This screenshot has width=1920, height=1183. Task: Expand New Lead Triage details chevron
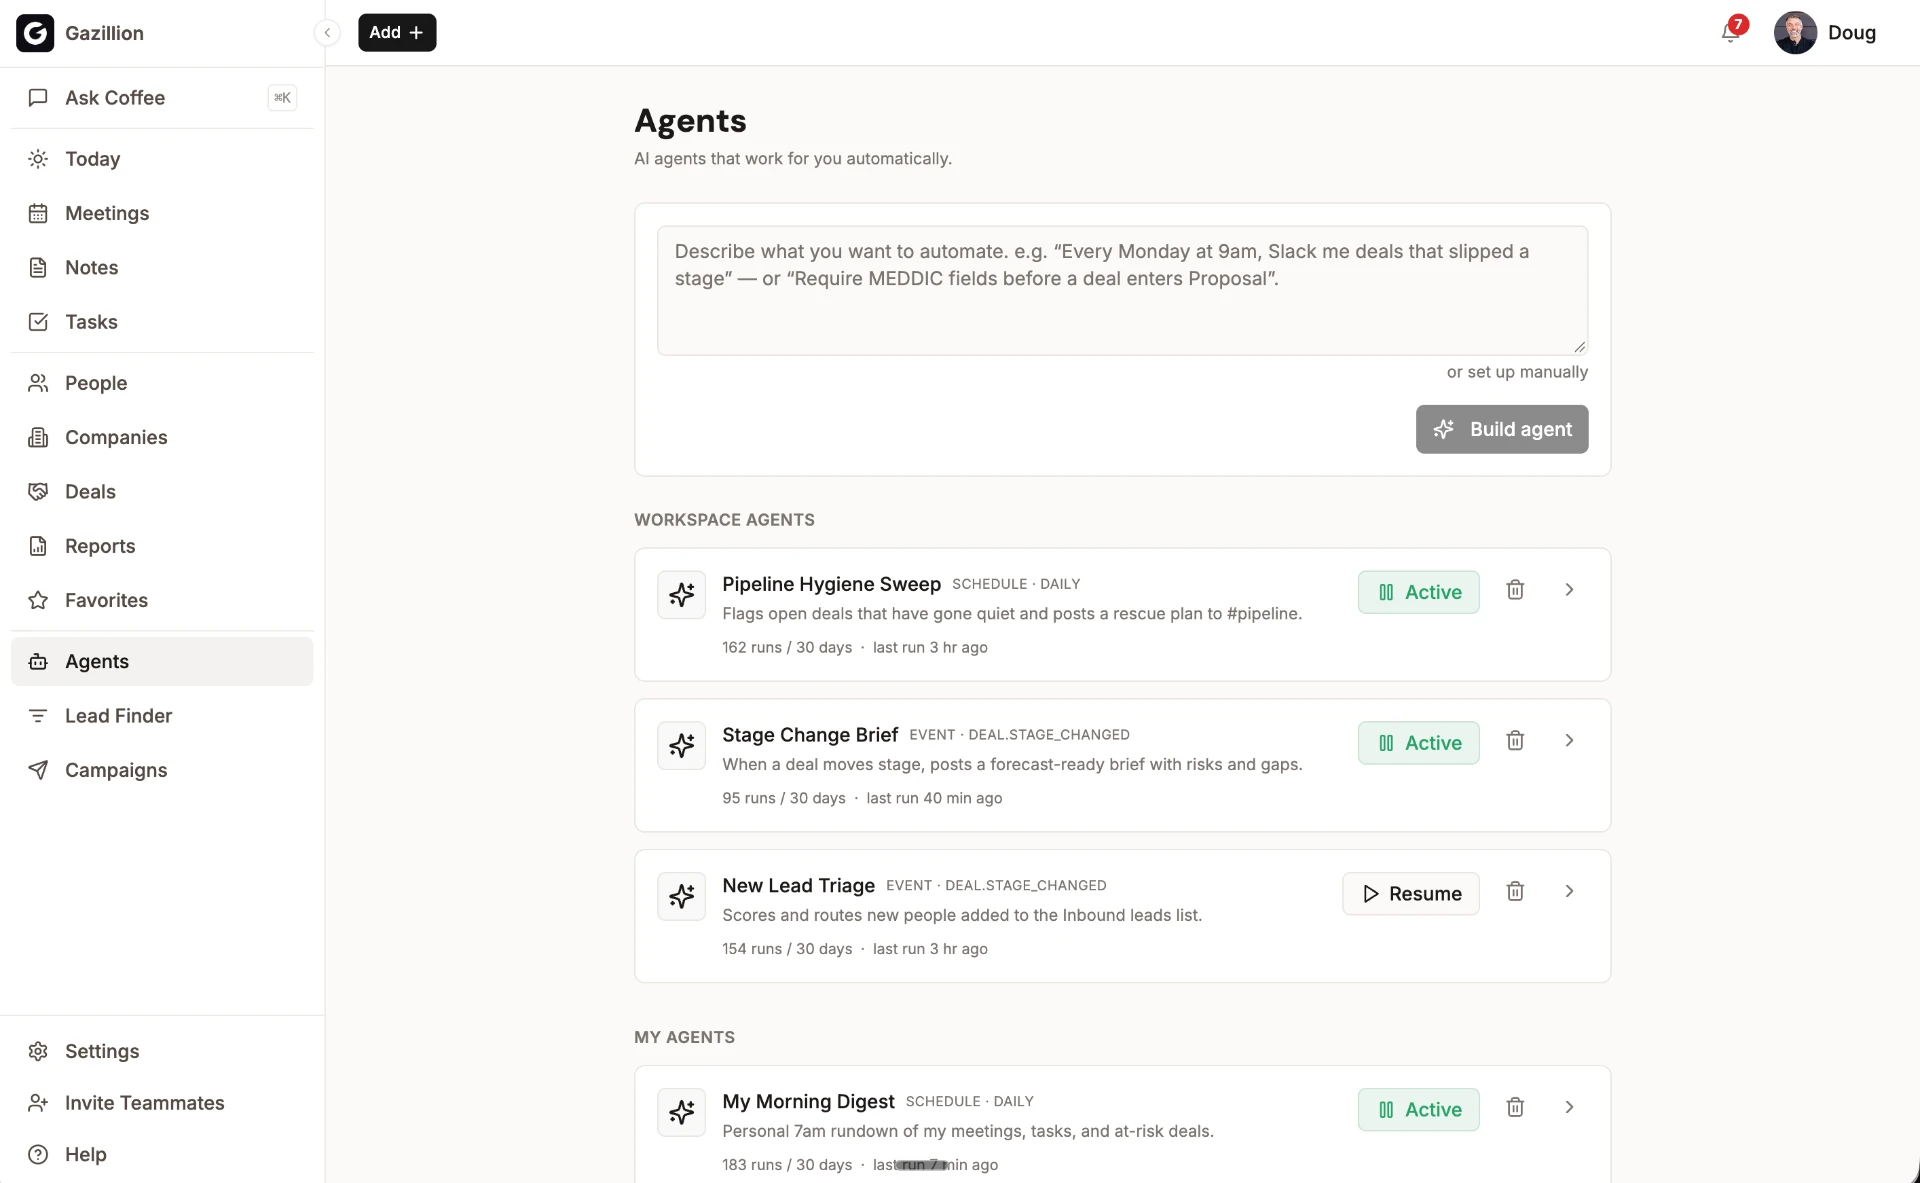[x=1569, y=892]
